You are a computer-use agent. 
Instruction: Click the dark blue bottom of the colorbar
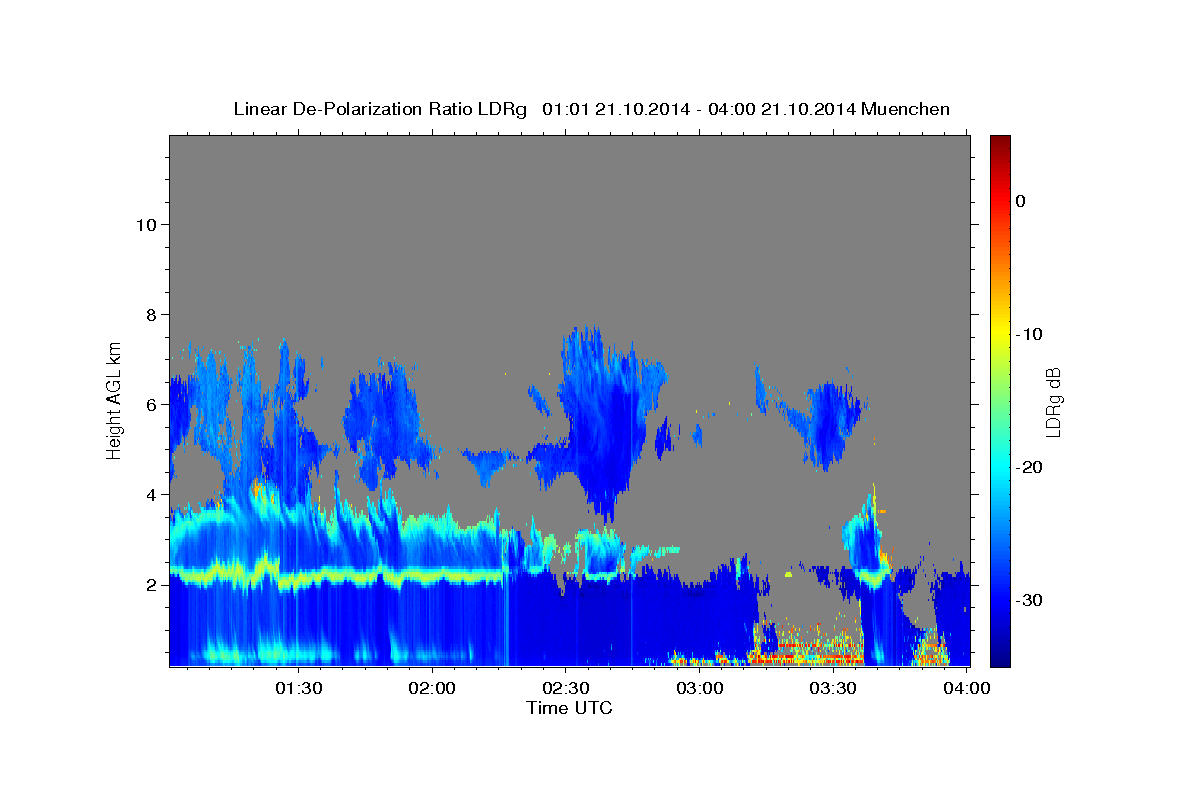pyautogui.click(x=1000, y=655)
